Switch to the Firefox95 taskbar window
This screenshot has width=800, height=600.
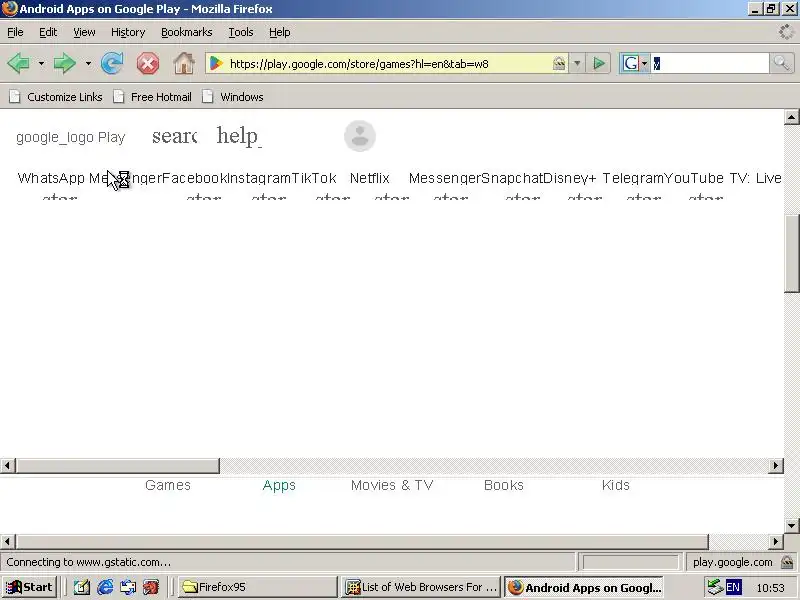pos(257,587)
